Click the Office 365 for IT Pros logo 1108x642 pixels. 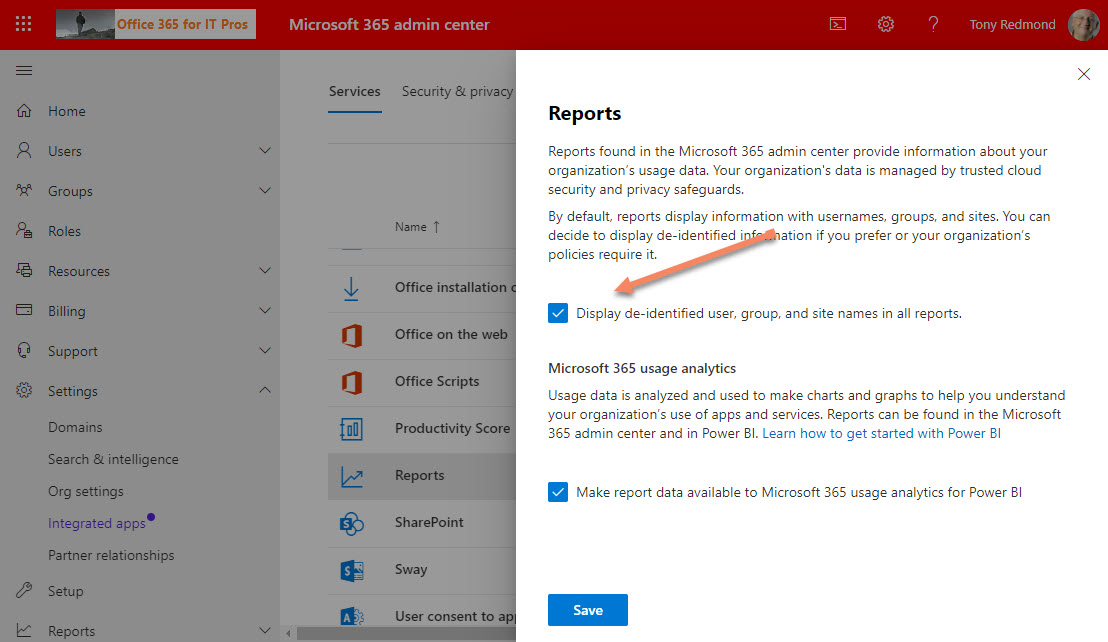click(156, 24)
